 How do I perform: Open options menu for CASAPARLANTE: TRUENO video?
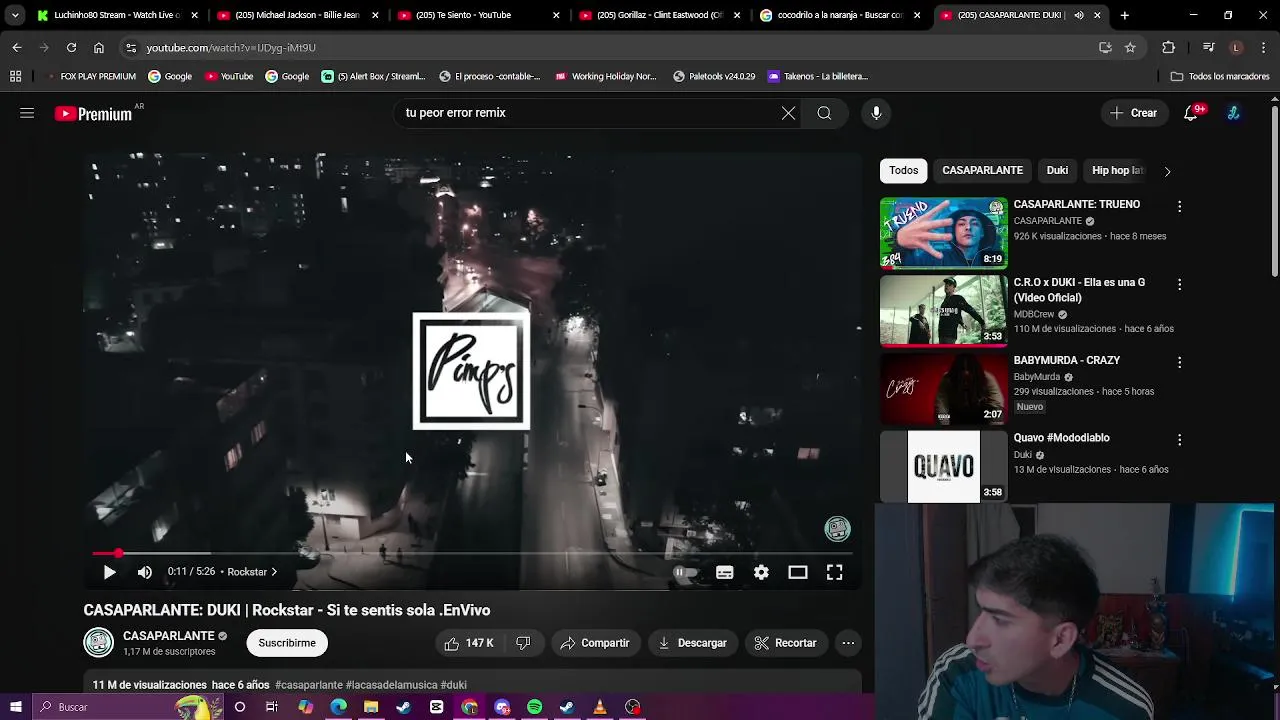(x=1179, y=206)
